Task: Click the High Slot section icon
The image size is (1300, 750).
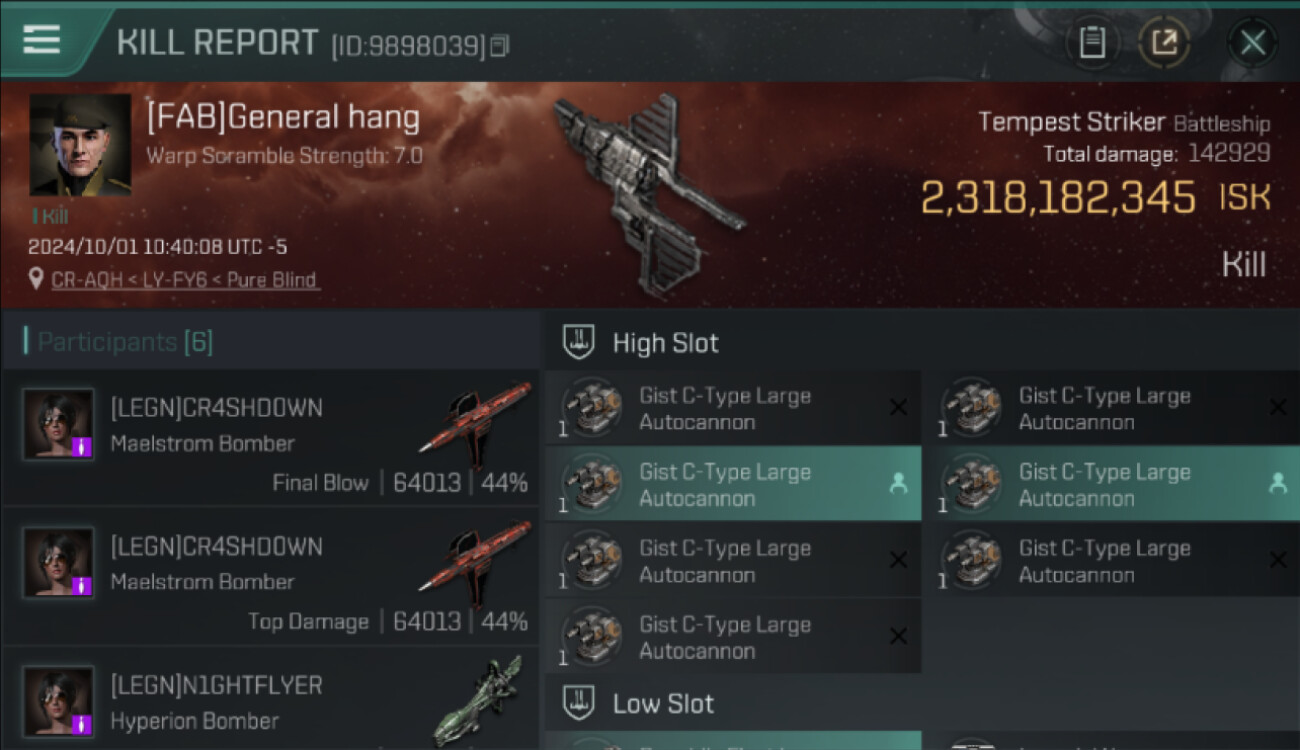Action: pyautogui.click(x=579, y=342)
